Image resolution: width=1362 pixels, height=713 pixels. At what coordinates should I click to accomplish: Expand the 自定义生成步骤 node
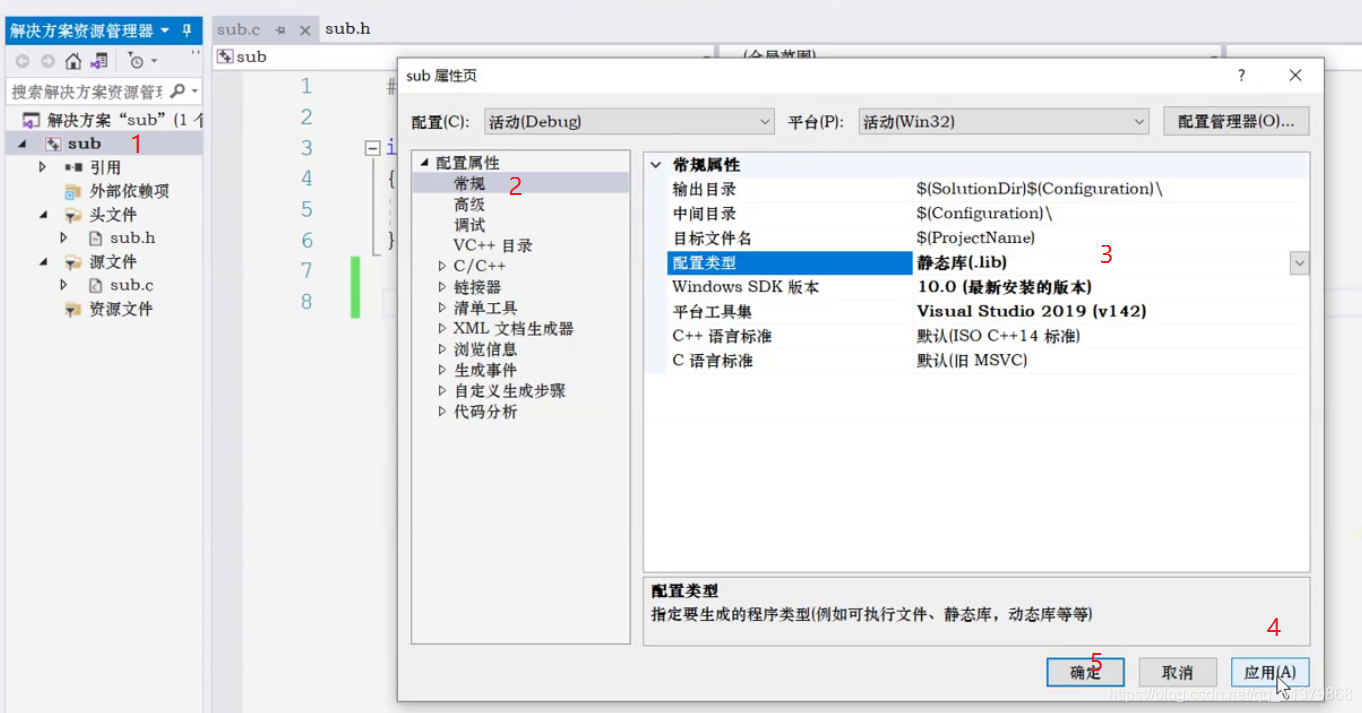(x=442, y=391)
